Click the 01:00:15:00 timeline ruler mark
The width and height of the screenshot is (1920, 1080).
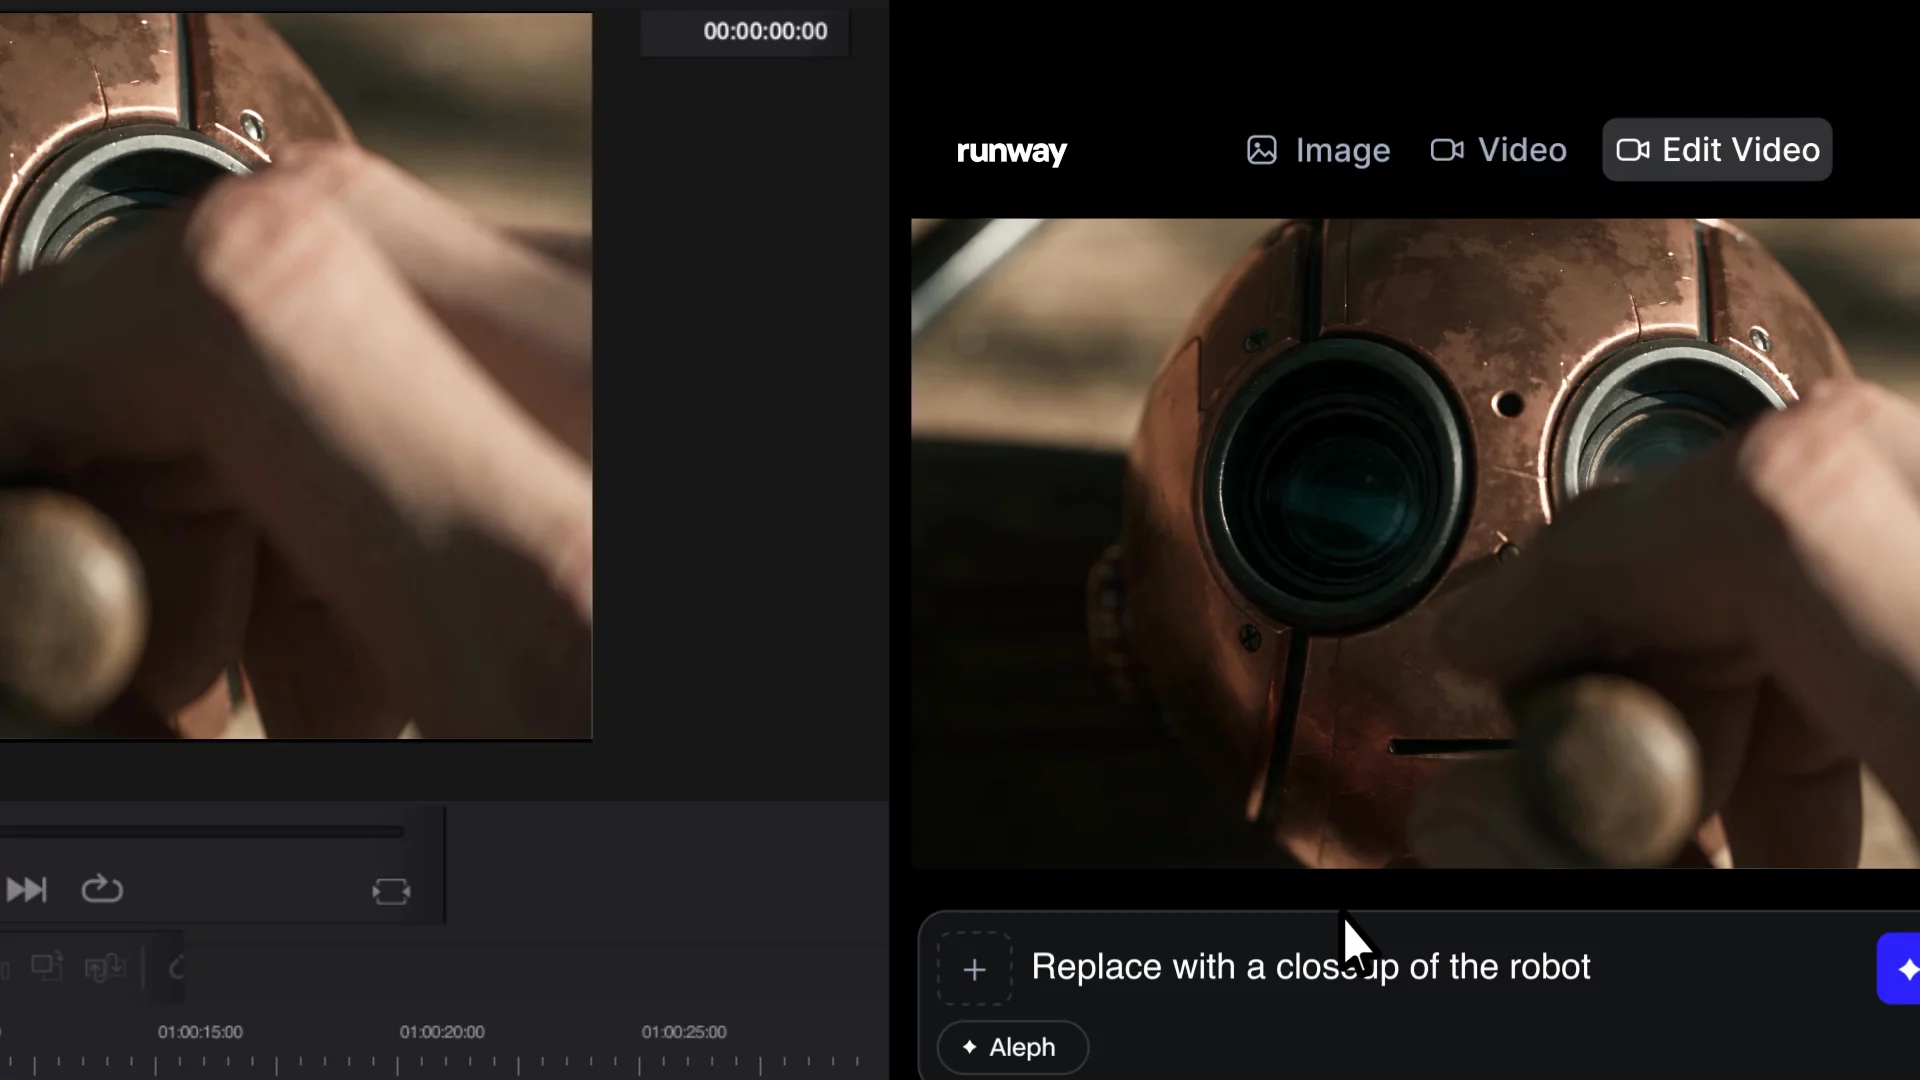coord(200,1031)
